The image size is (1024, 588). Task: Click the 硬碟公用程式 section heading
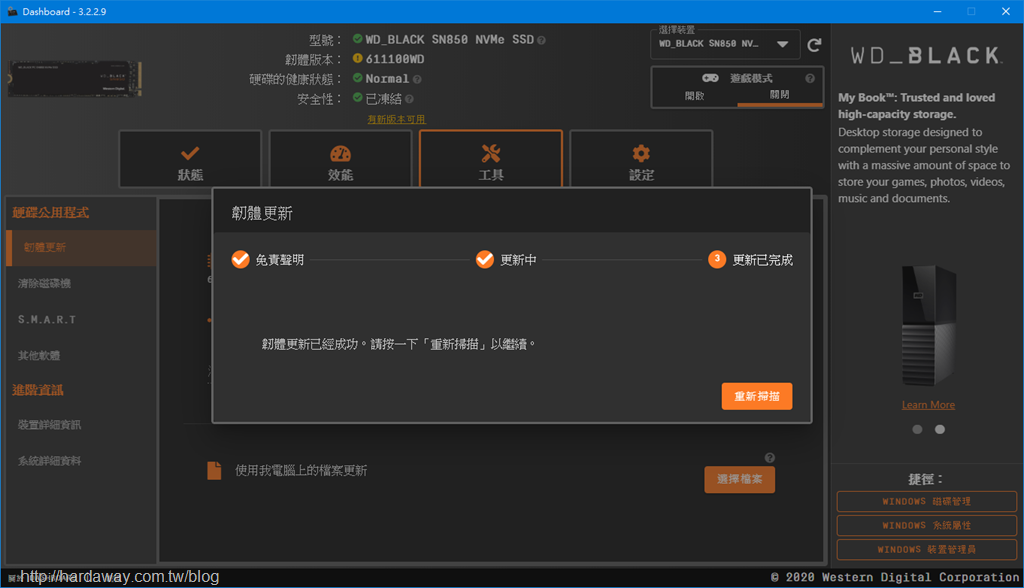pos(50,212)
